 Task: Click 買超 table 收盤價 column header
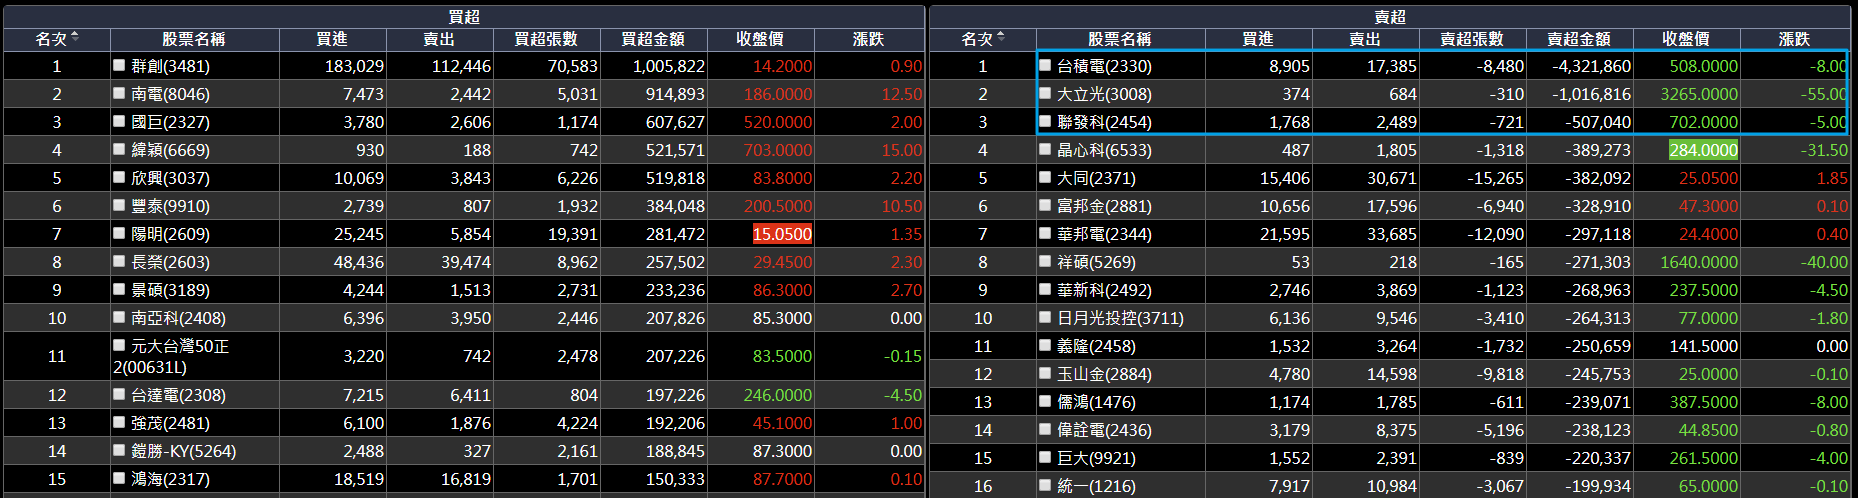coord(760,39)
